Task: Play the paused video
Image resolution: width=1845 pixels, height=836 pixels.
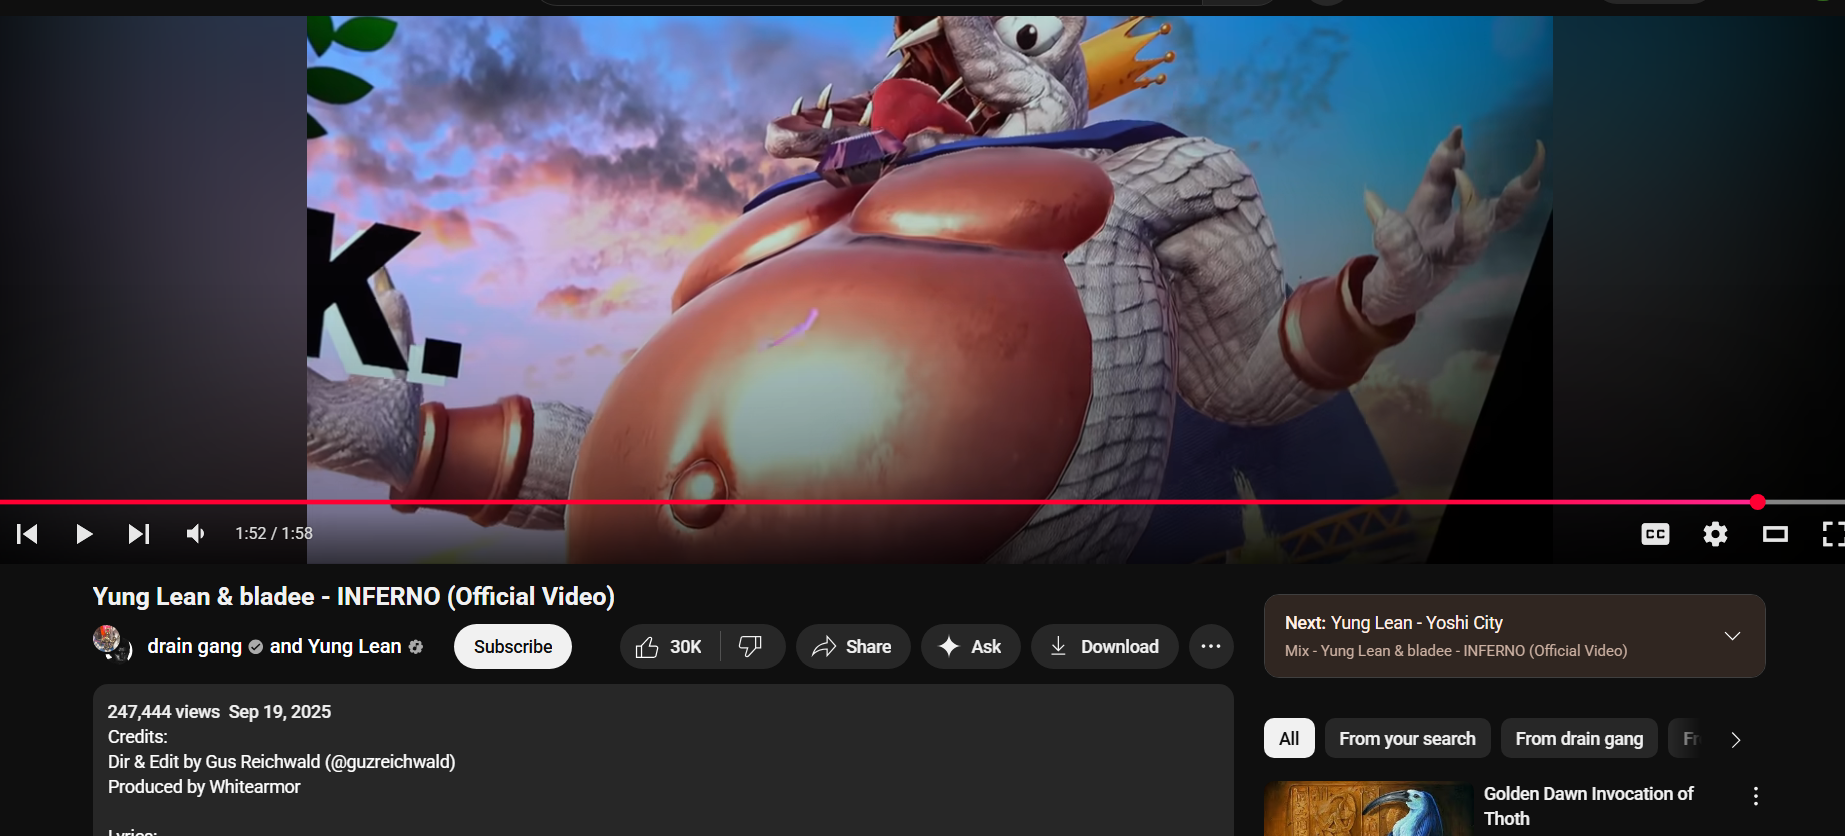Action: [x=84, y=534]
